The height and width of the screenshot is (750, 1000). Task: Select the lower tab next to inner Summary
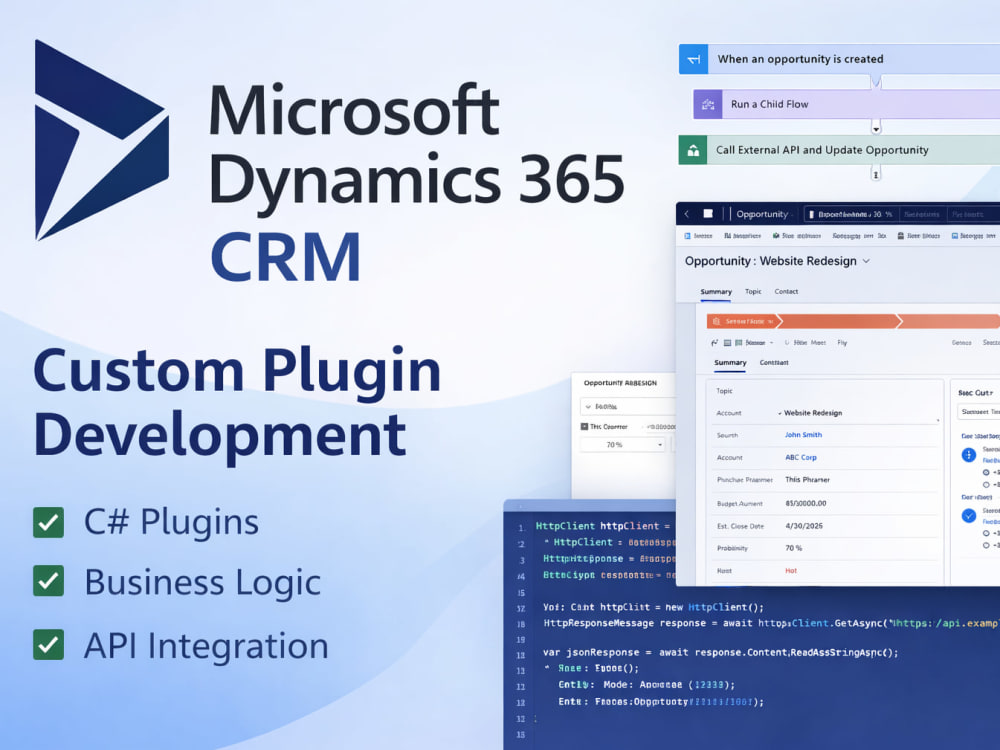774,362
